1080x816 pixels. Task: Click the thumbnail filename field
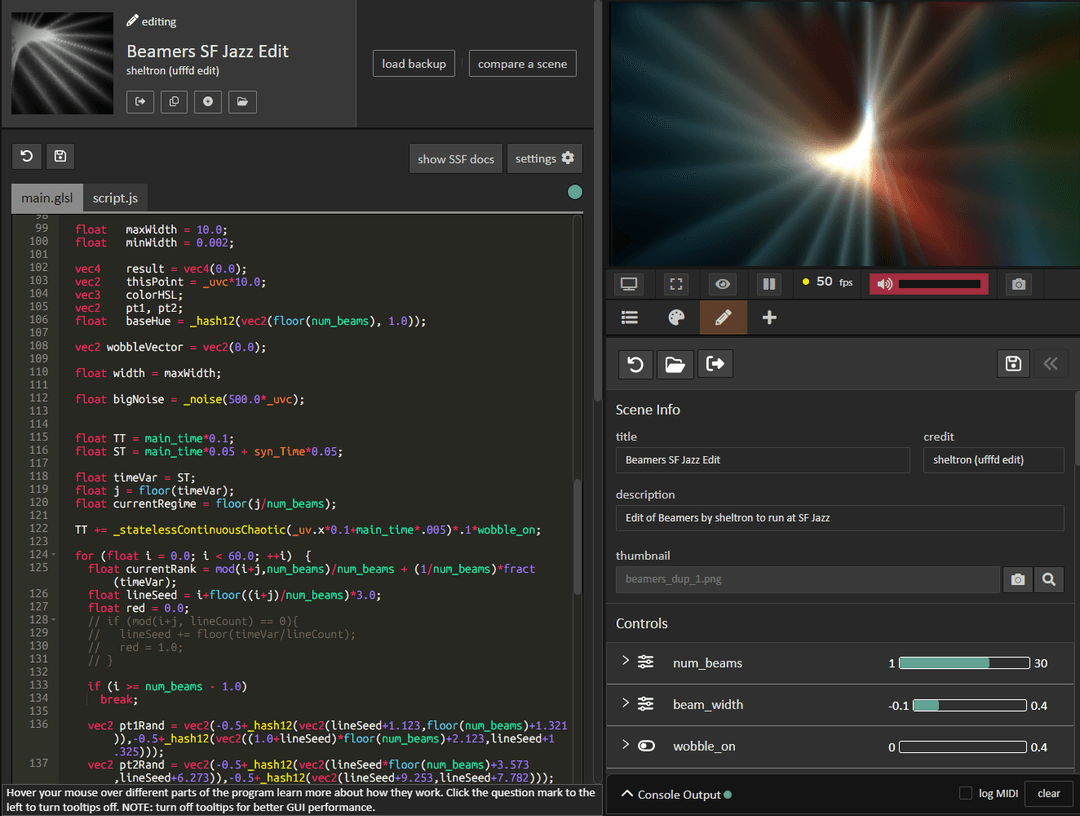(x=808, y=580)
